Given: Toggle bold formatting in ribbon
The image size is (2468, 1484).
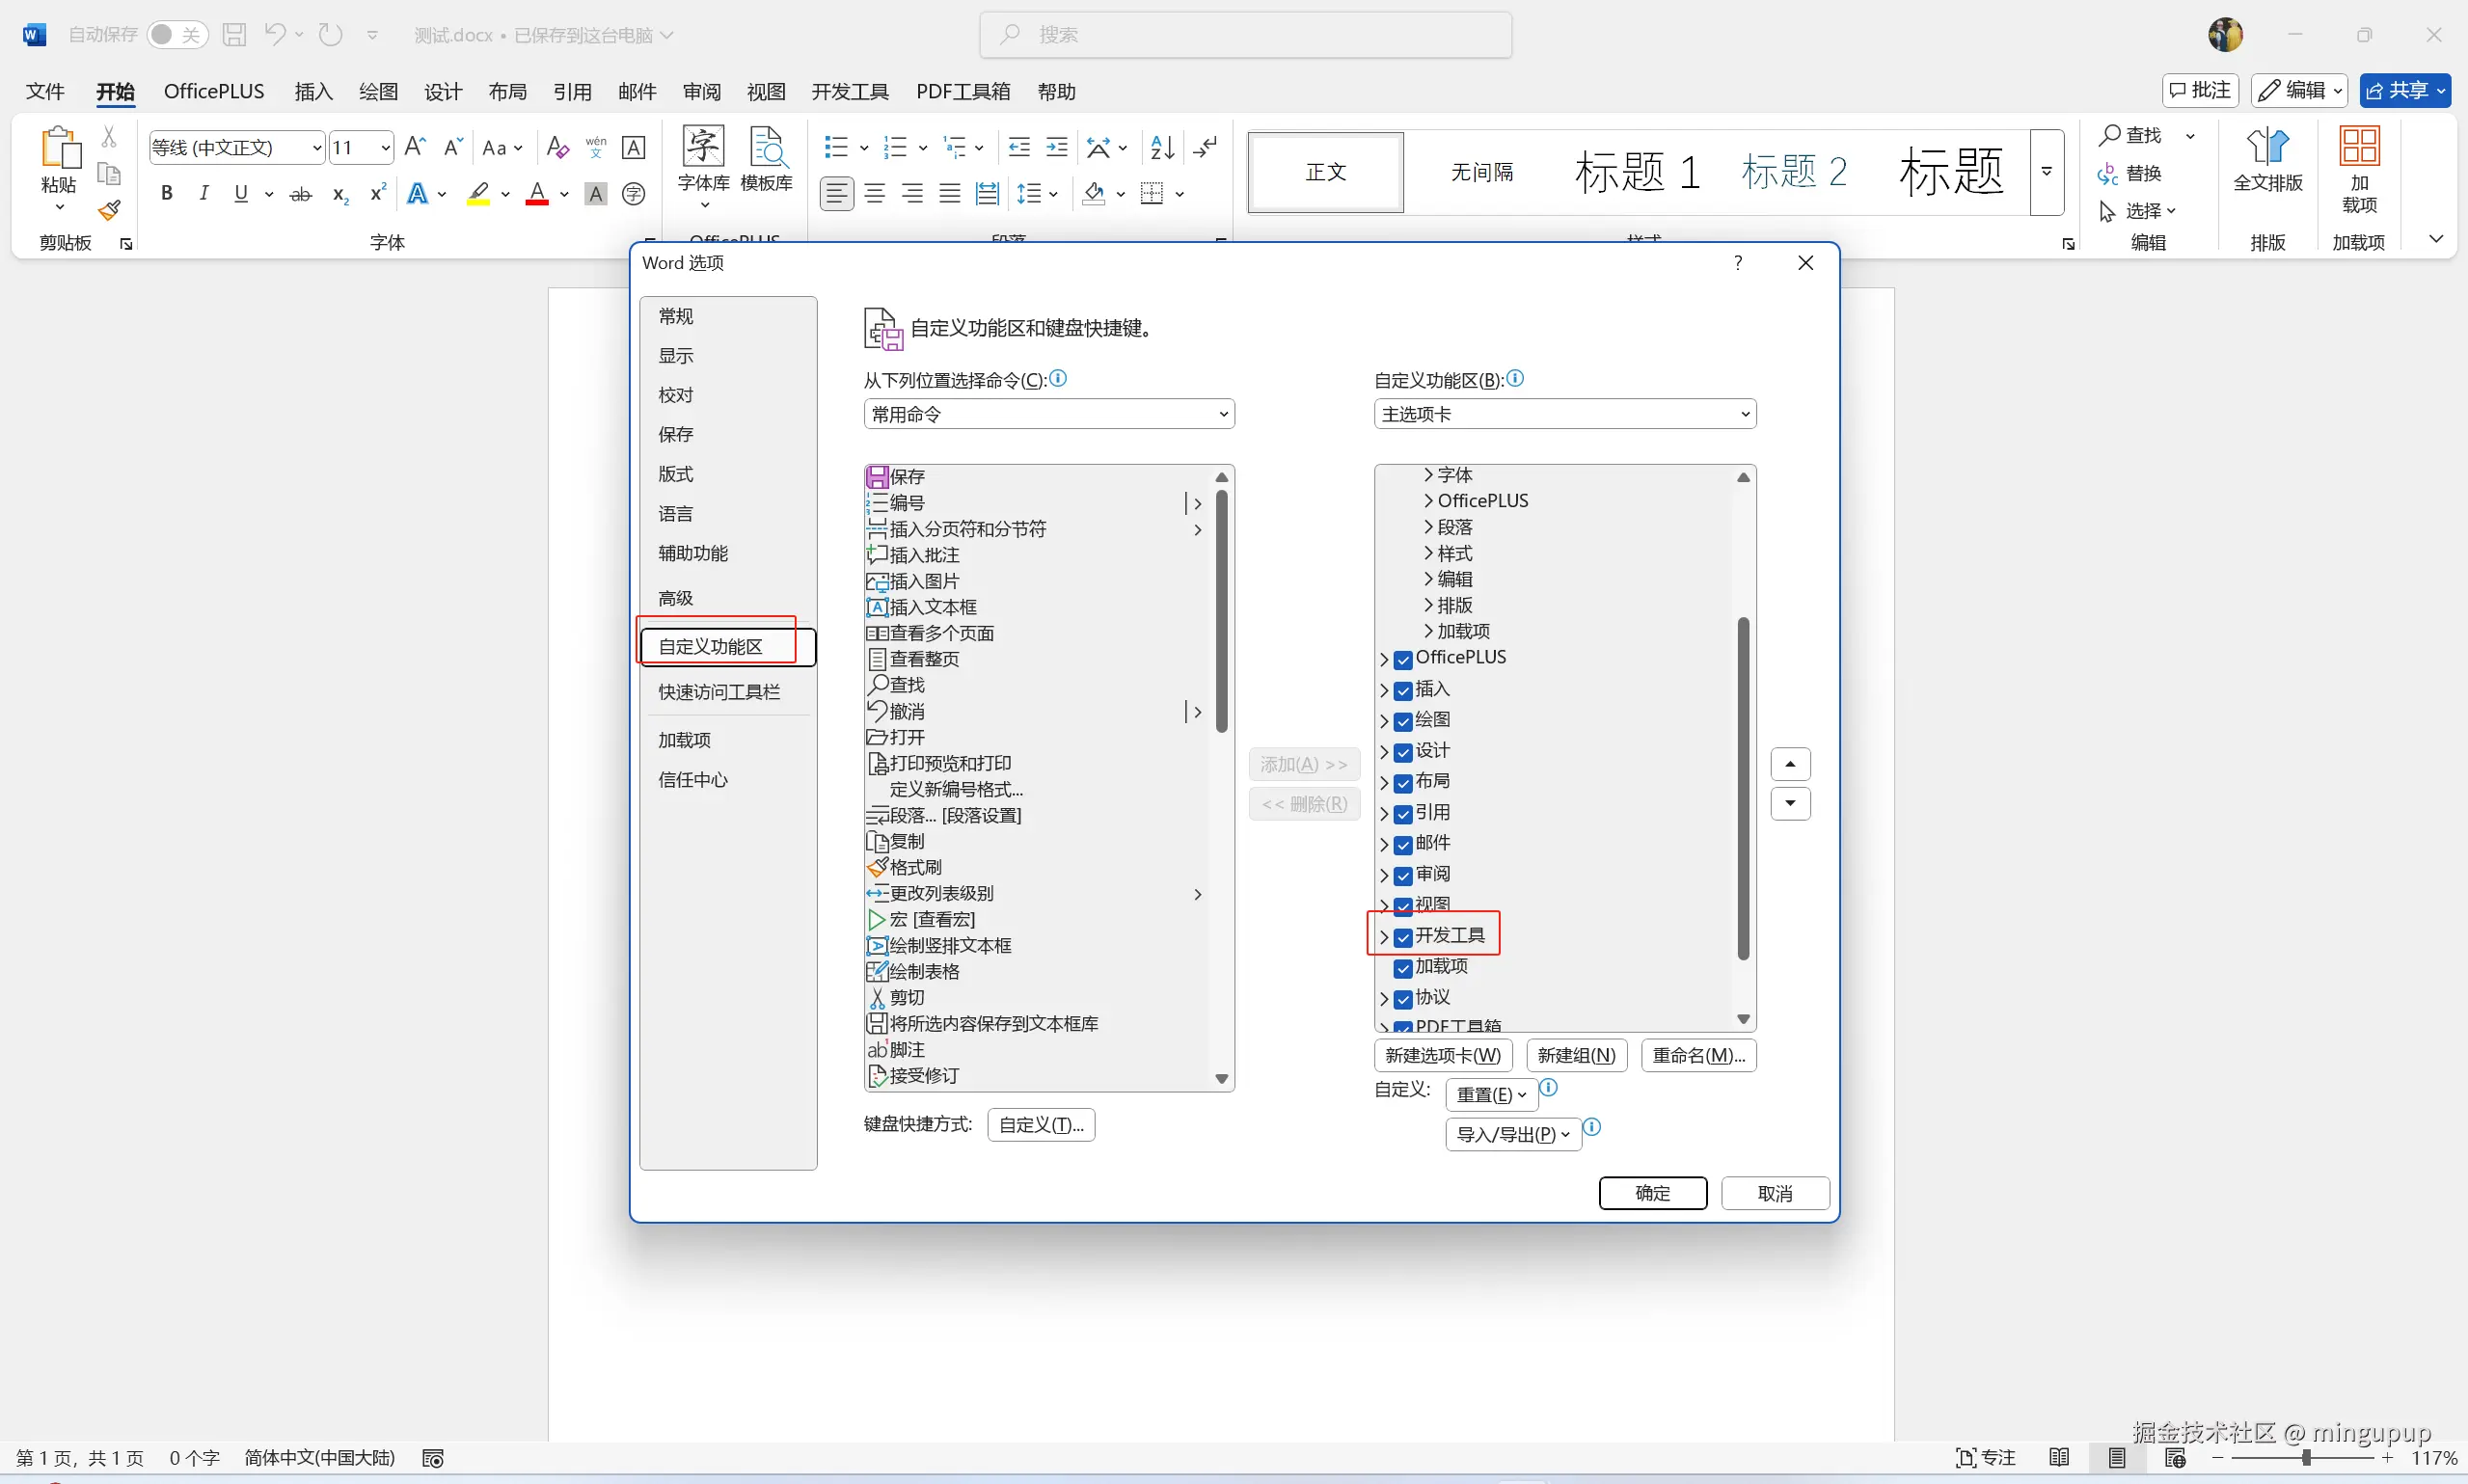Looking at the screenshot, I should pos(167,194).
